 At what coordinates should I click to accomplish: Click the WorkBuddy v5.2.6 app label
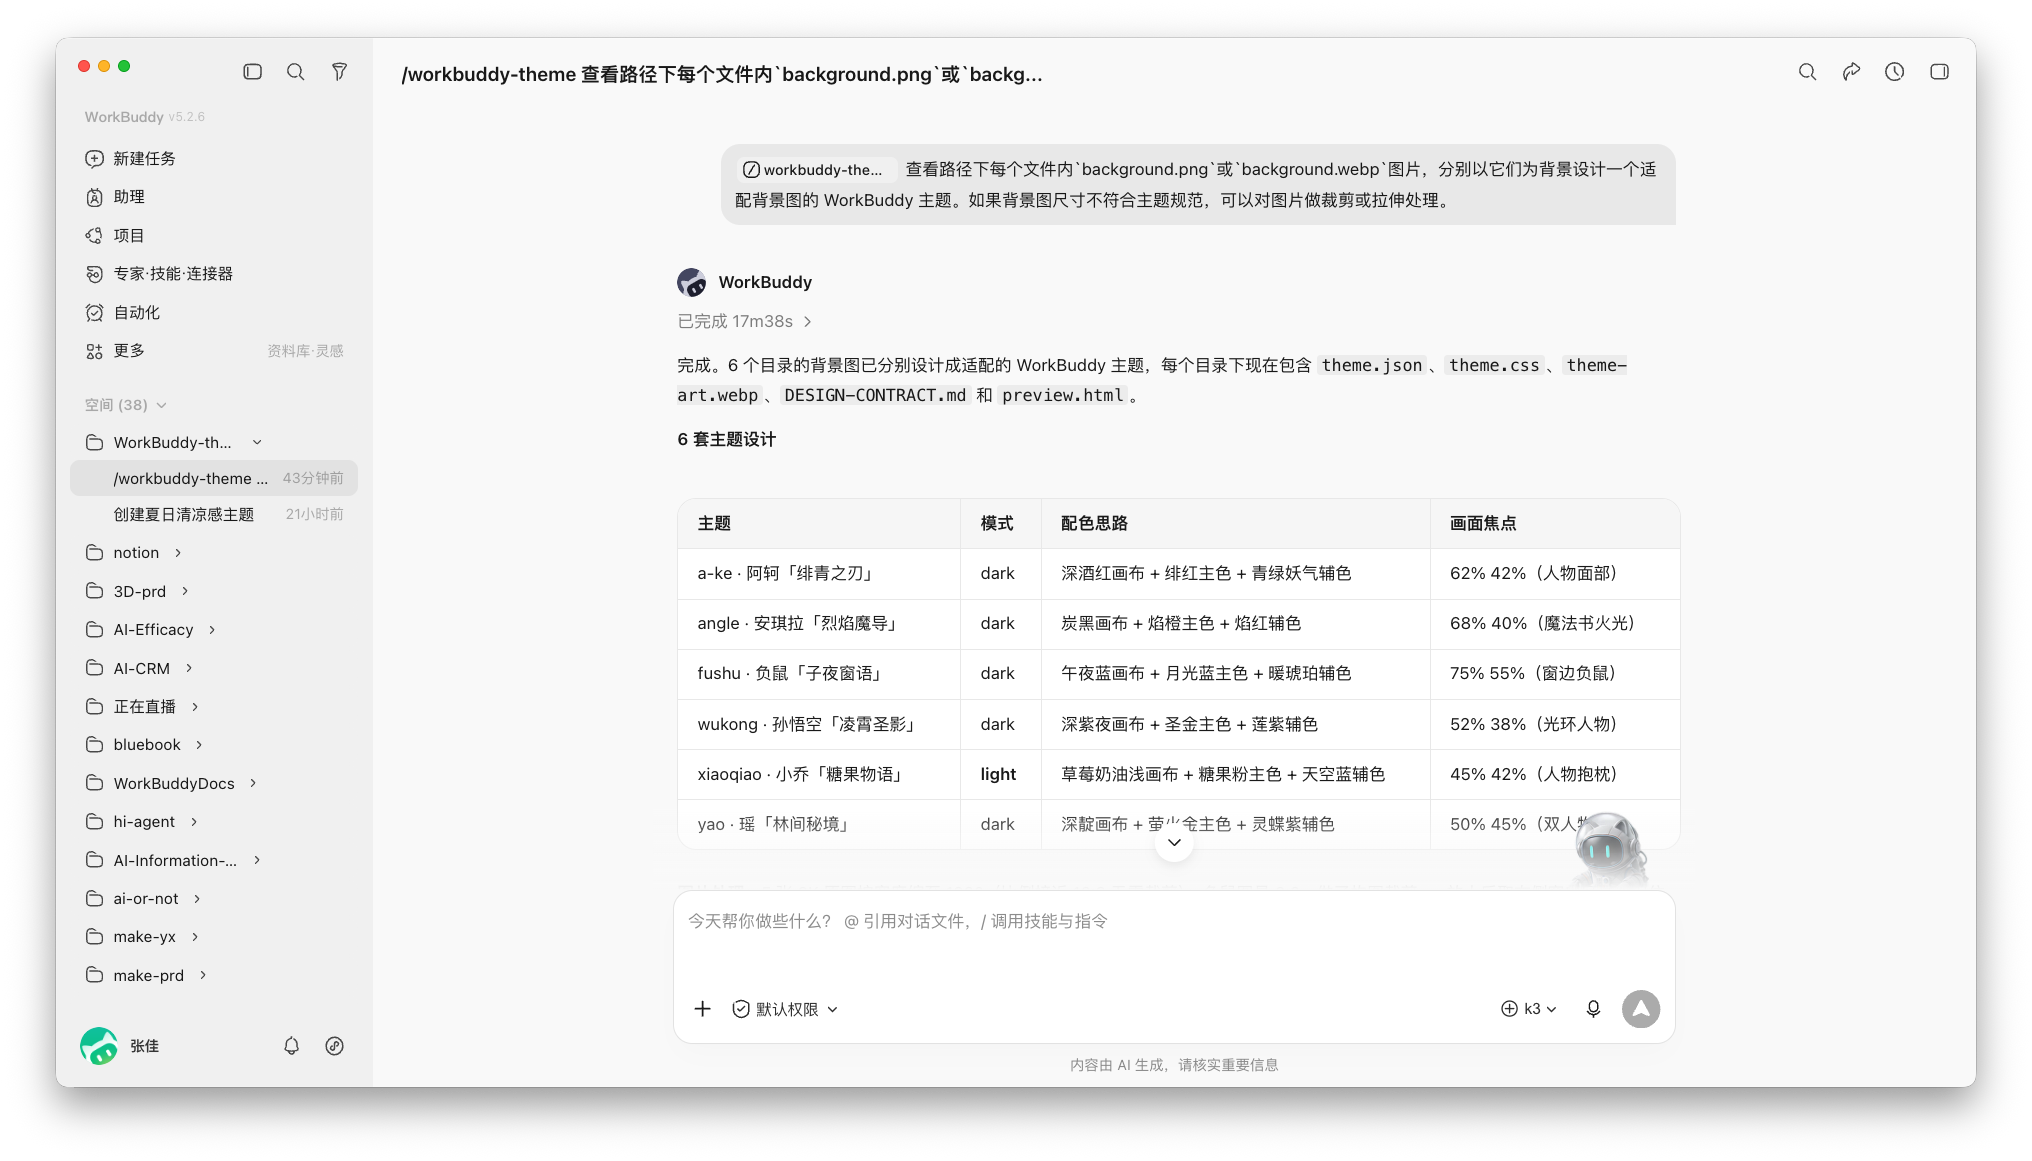coord(145,117)
